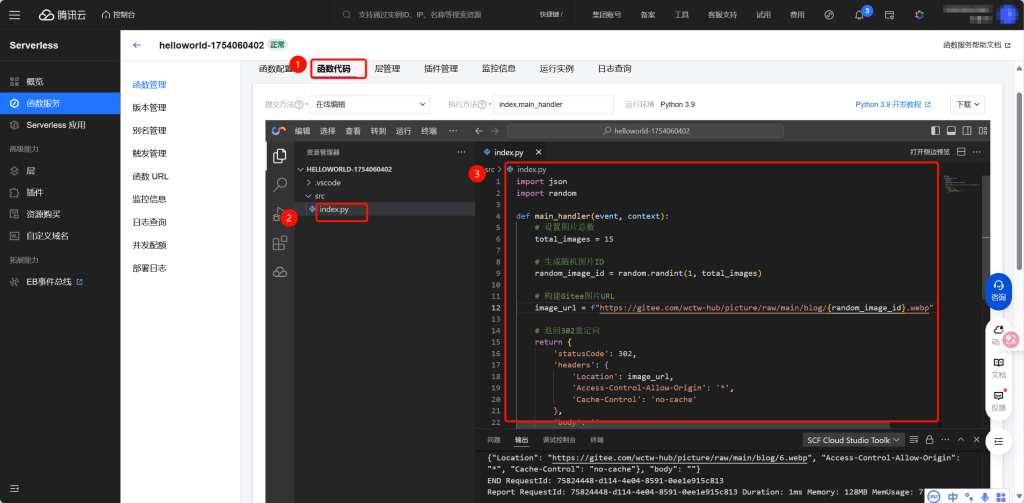Click the editor's forward navigation arrow
The width and height of the screenshot is (1024, 503).
(x=495, y=131)
